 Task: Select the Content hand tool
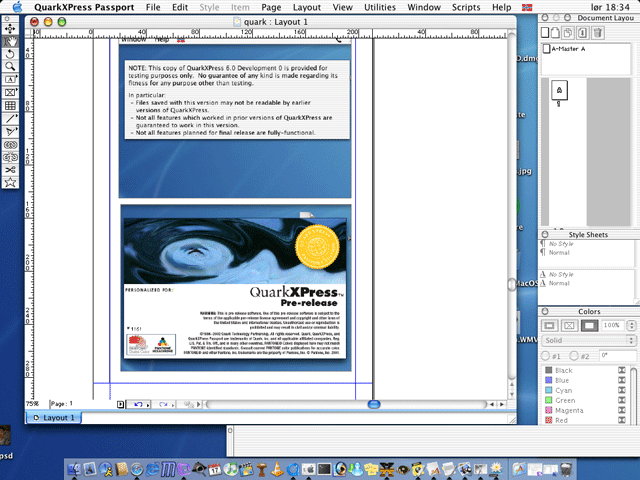pos(10,42)
